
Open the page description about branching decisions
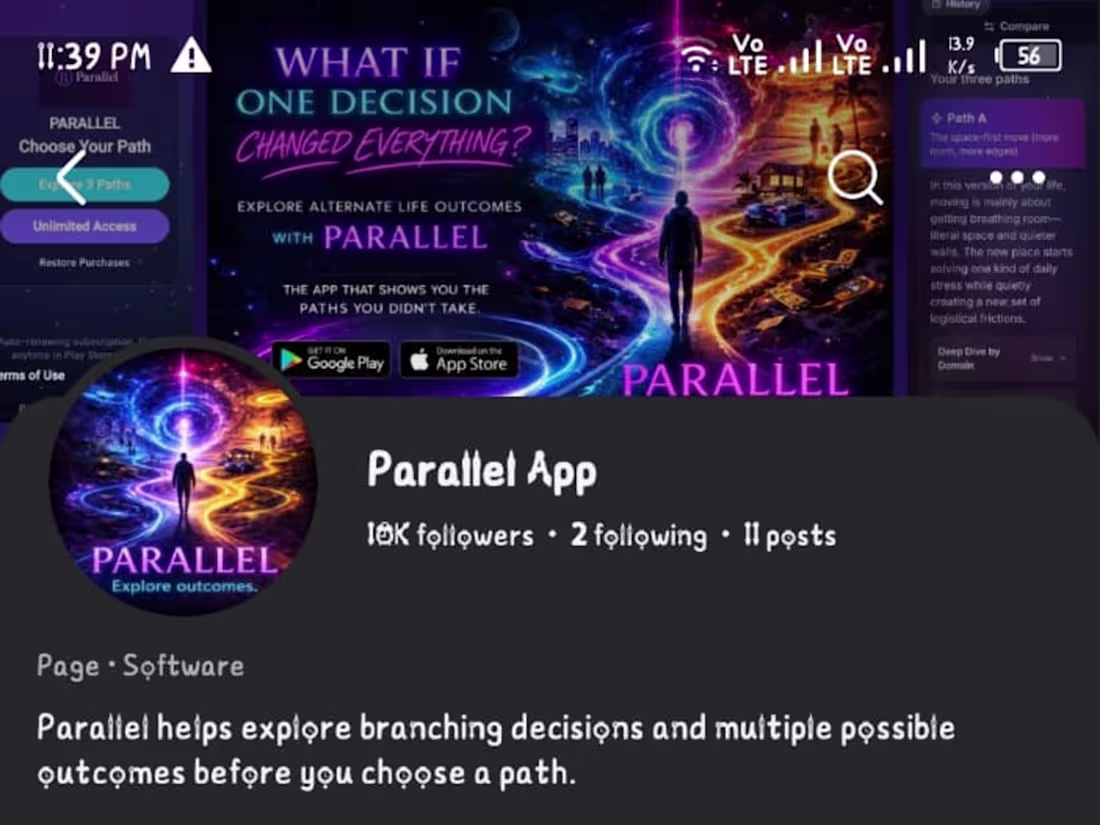click(x=496, y=751)
